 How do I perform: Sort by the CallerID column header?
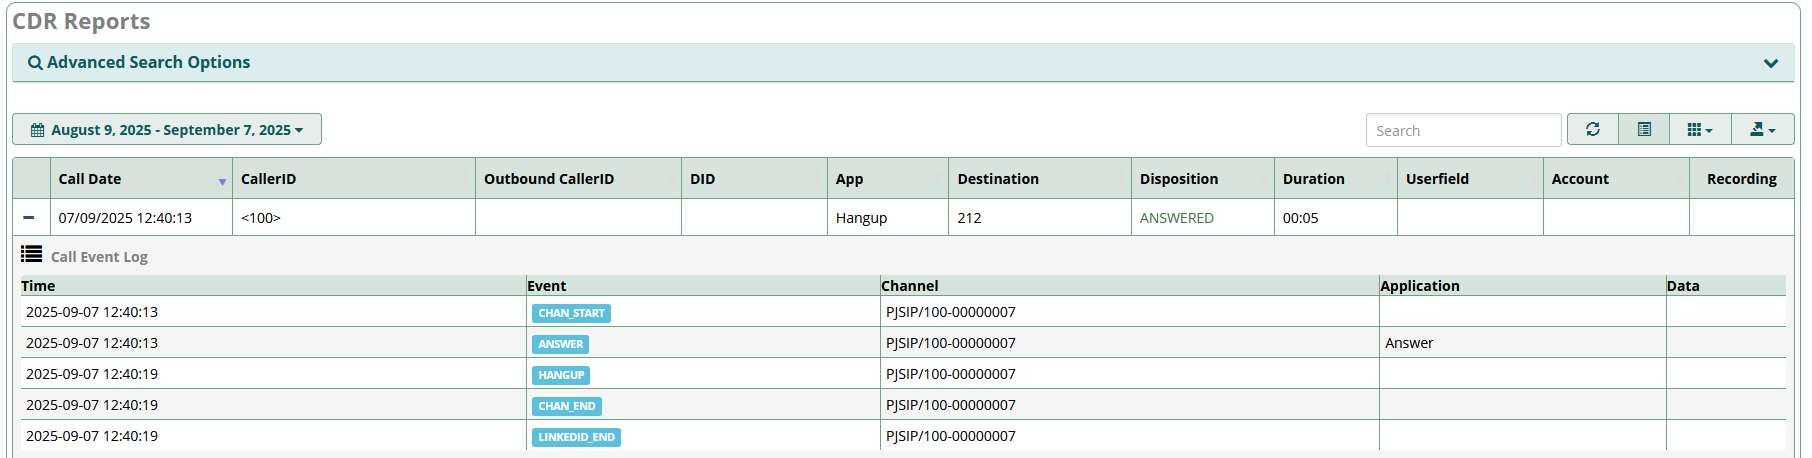269,179
